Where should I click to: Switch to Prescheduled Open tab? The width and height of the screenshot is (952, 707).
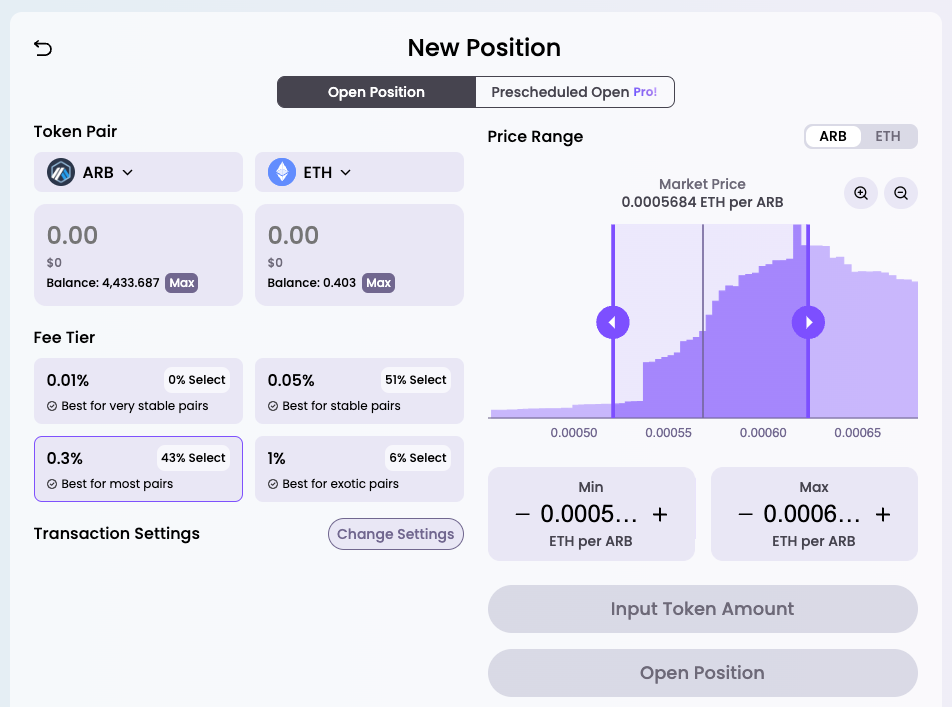click(x=574, y=92)
